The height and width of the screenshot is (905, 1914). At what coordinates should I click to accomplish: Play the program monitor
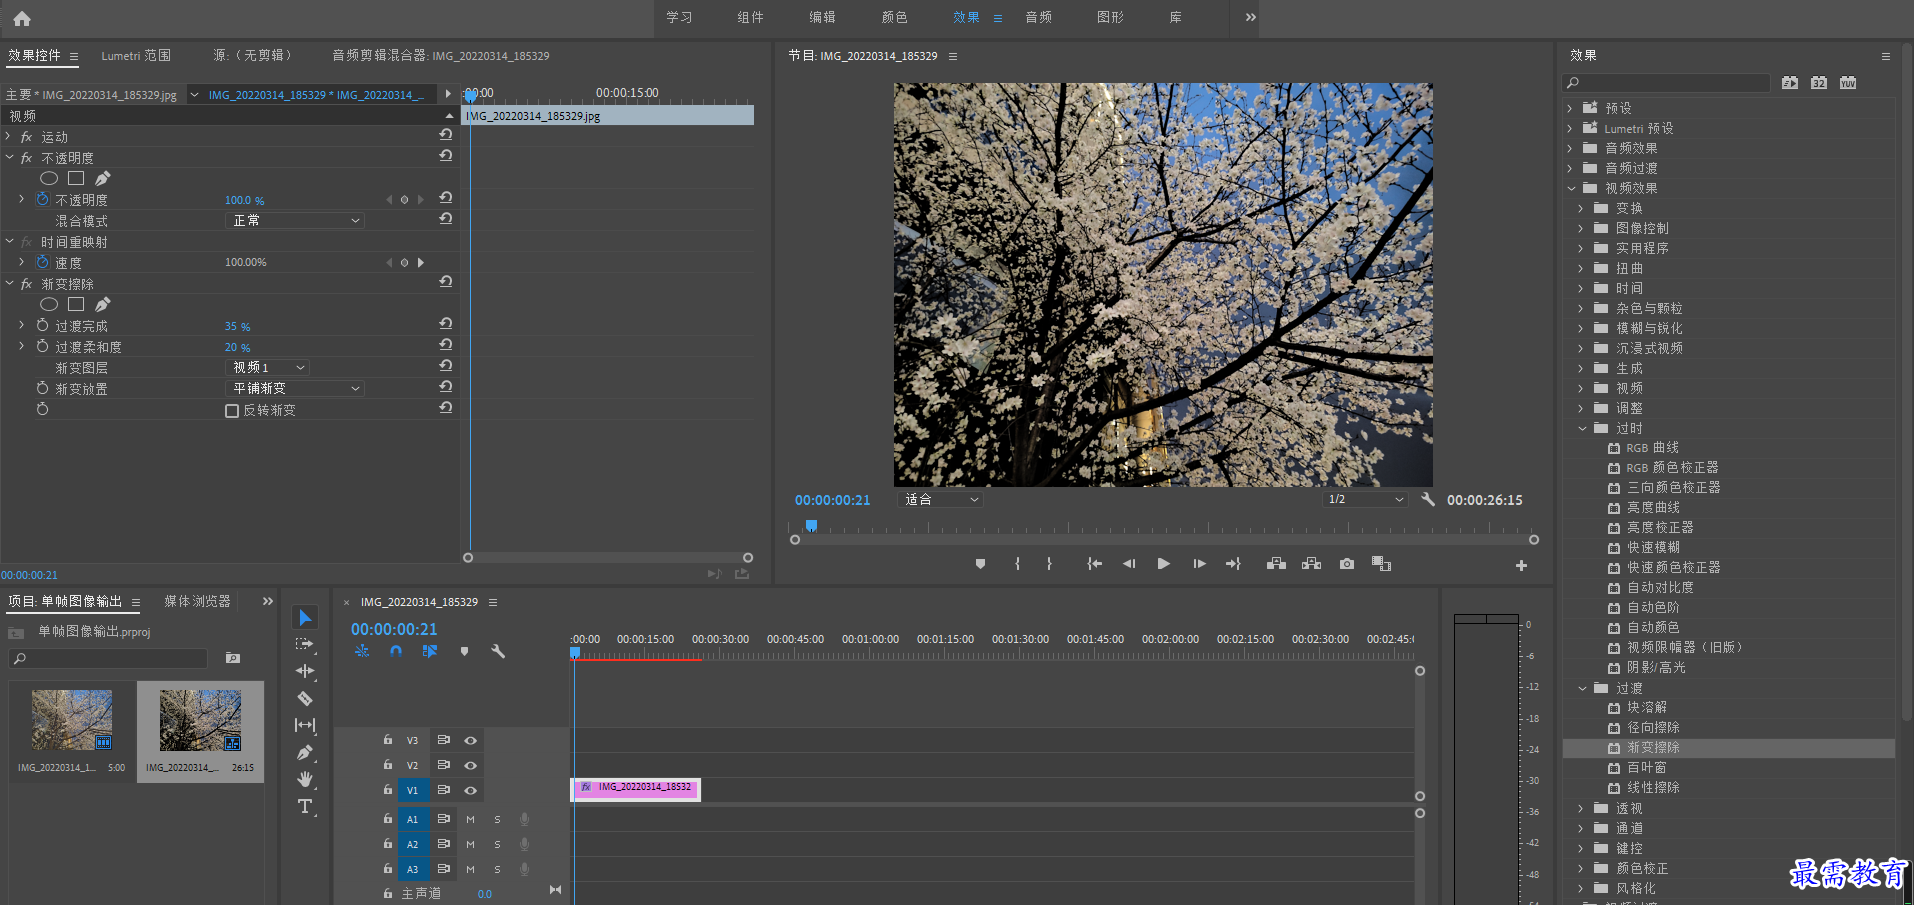point(1163,564)
